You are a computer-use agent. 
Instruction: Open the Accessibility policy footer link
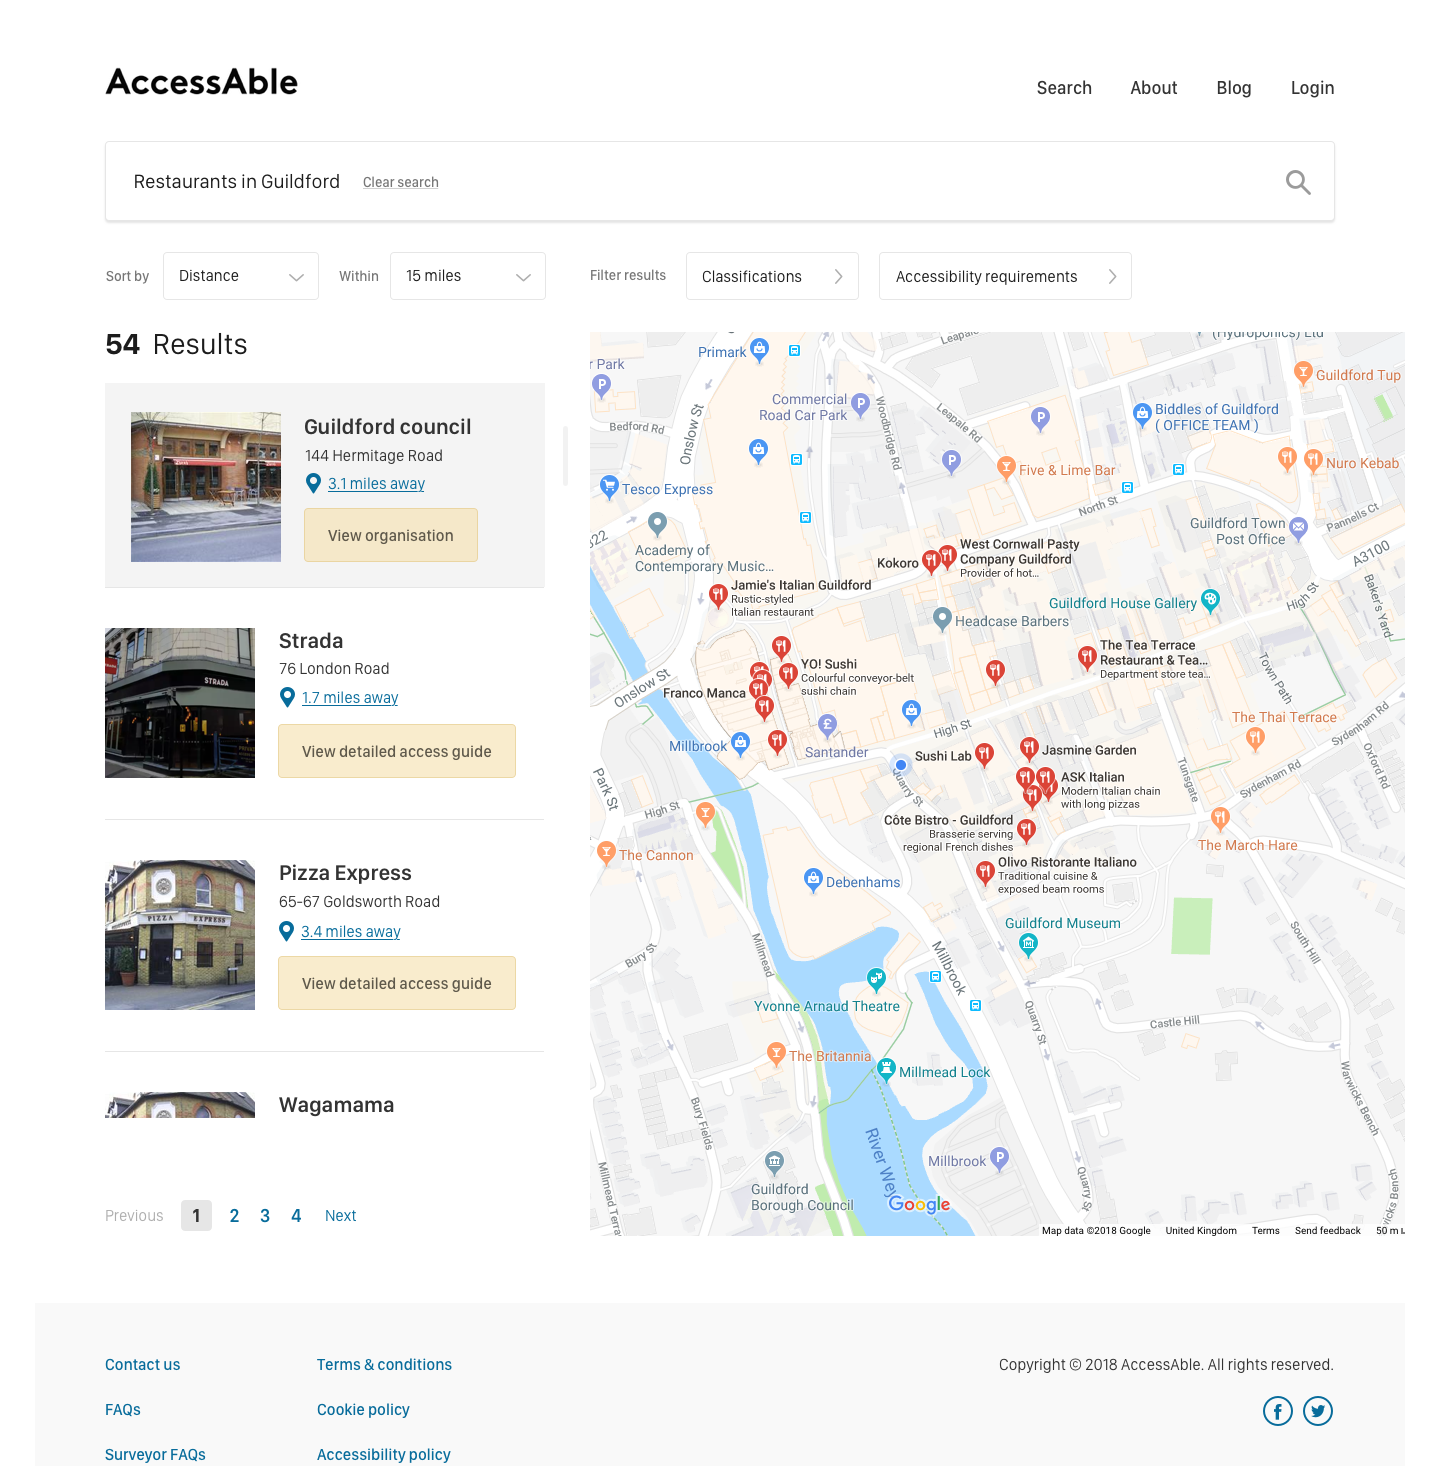click(x=384, y=1455)
